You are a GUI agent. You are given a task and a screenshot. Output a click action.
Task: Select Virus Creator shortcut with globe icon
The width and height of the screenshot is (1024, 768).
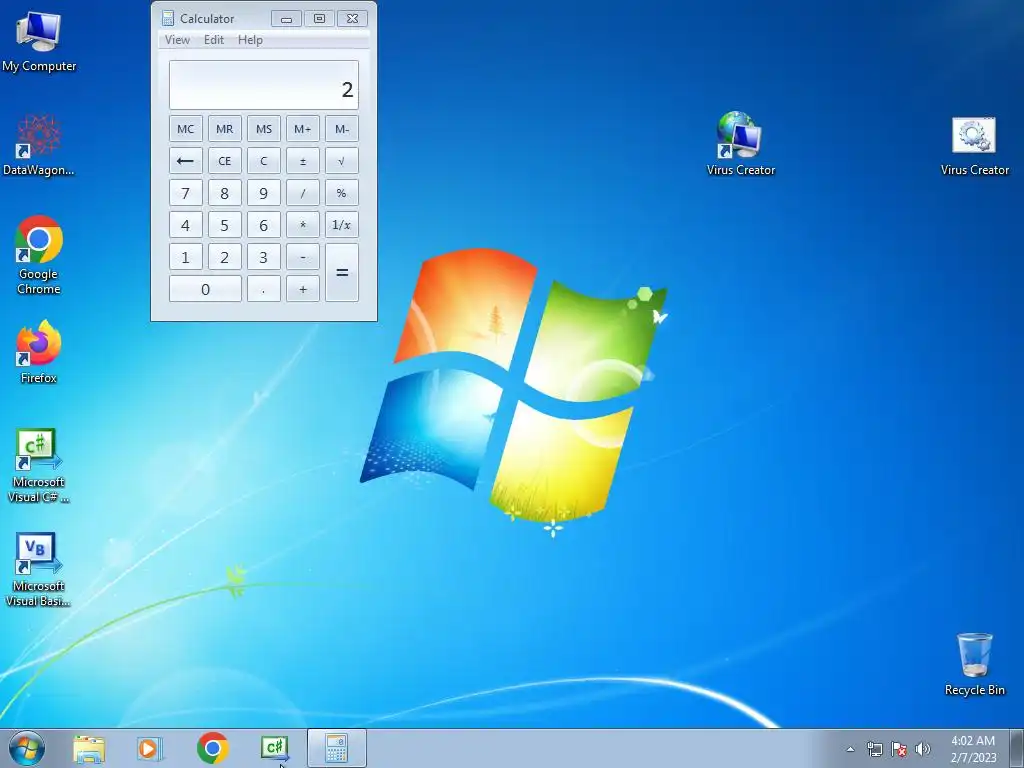741,144
